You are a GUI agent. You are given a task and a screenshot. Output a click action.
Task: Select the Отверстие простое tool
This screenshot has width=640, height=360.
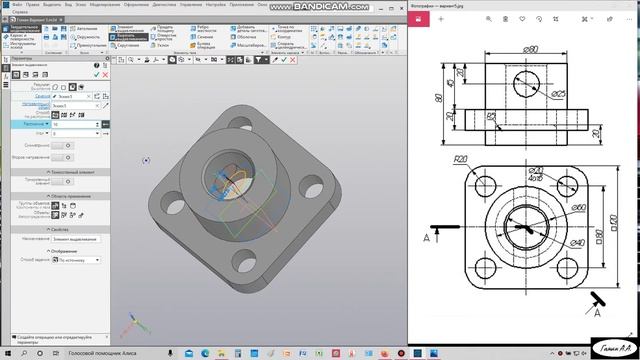pyautogui.click(x=163, y=37)
